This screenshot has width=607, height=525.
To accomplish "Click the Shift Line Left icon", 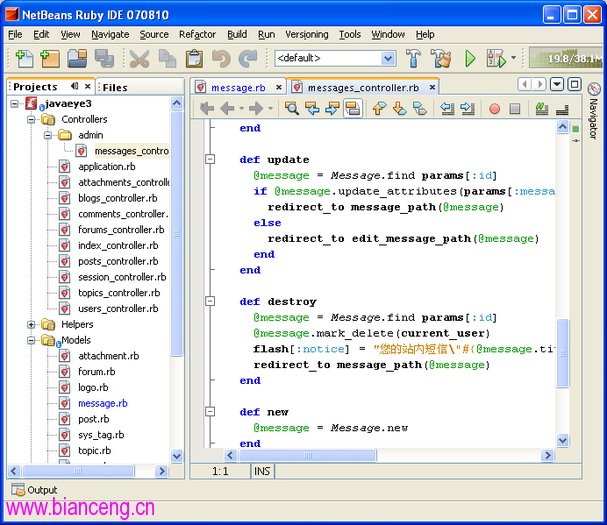I will [x=447, y=109].
